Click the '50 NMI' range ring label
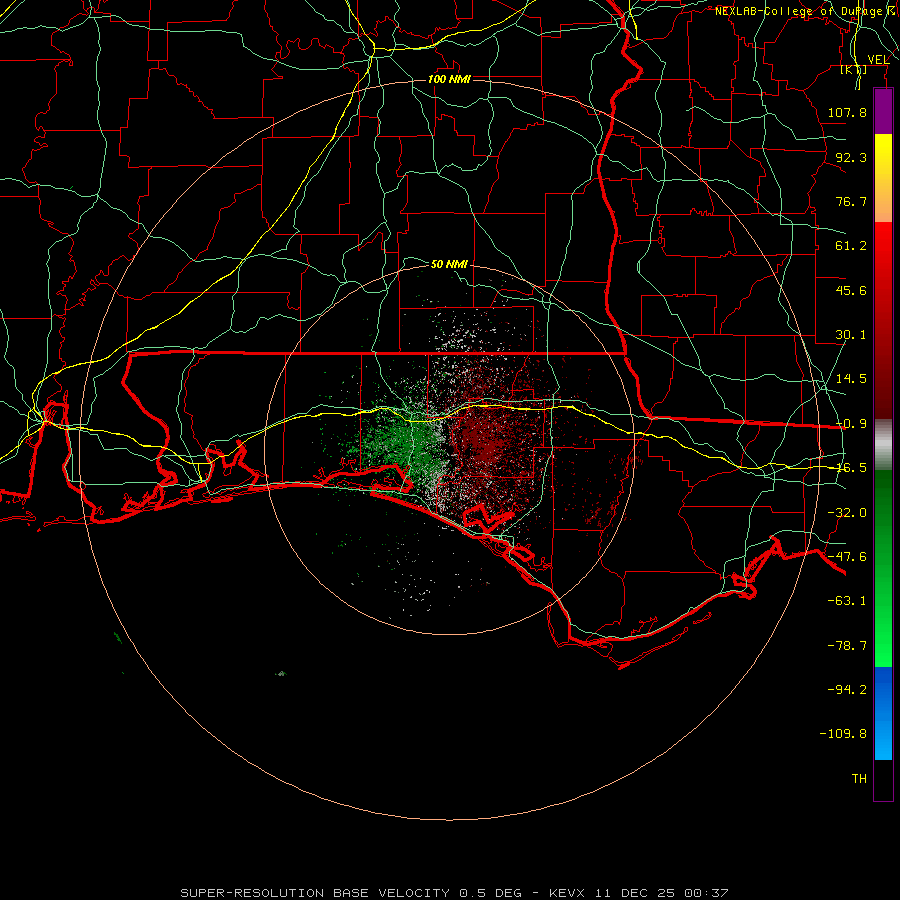The width and height of the screenshot is (900, 900). [x=449, y=264]
